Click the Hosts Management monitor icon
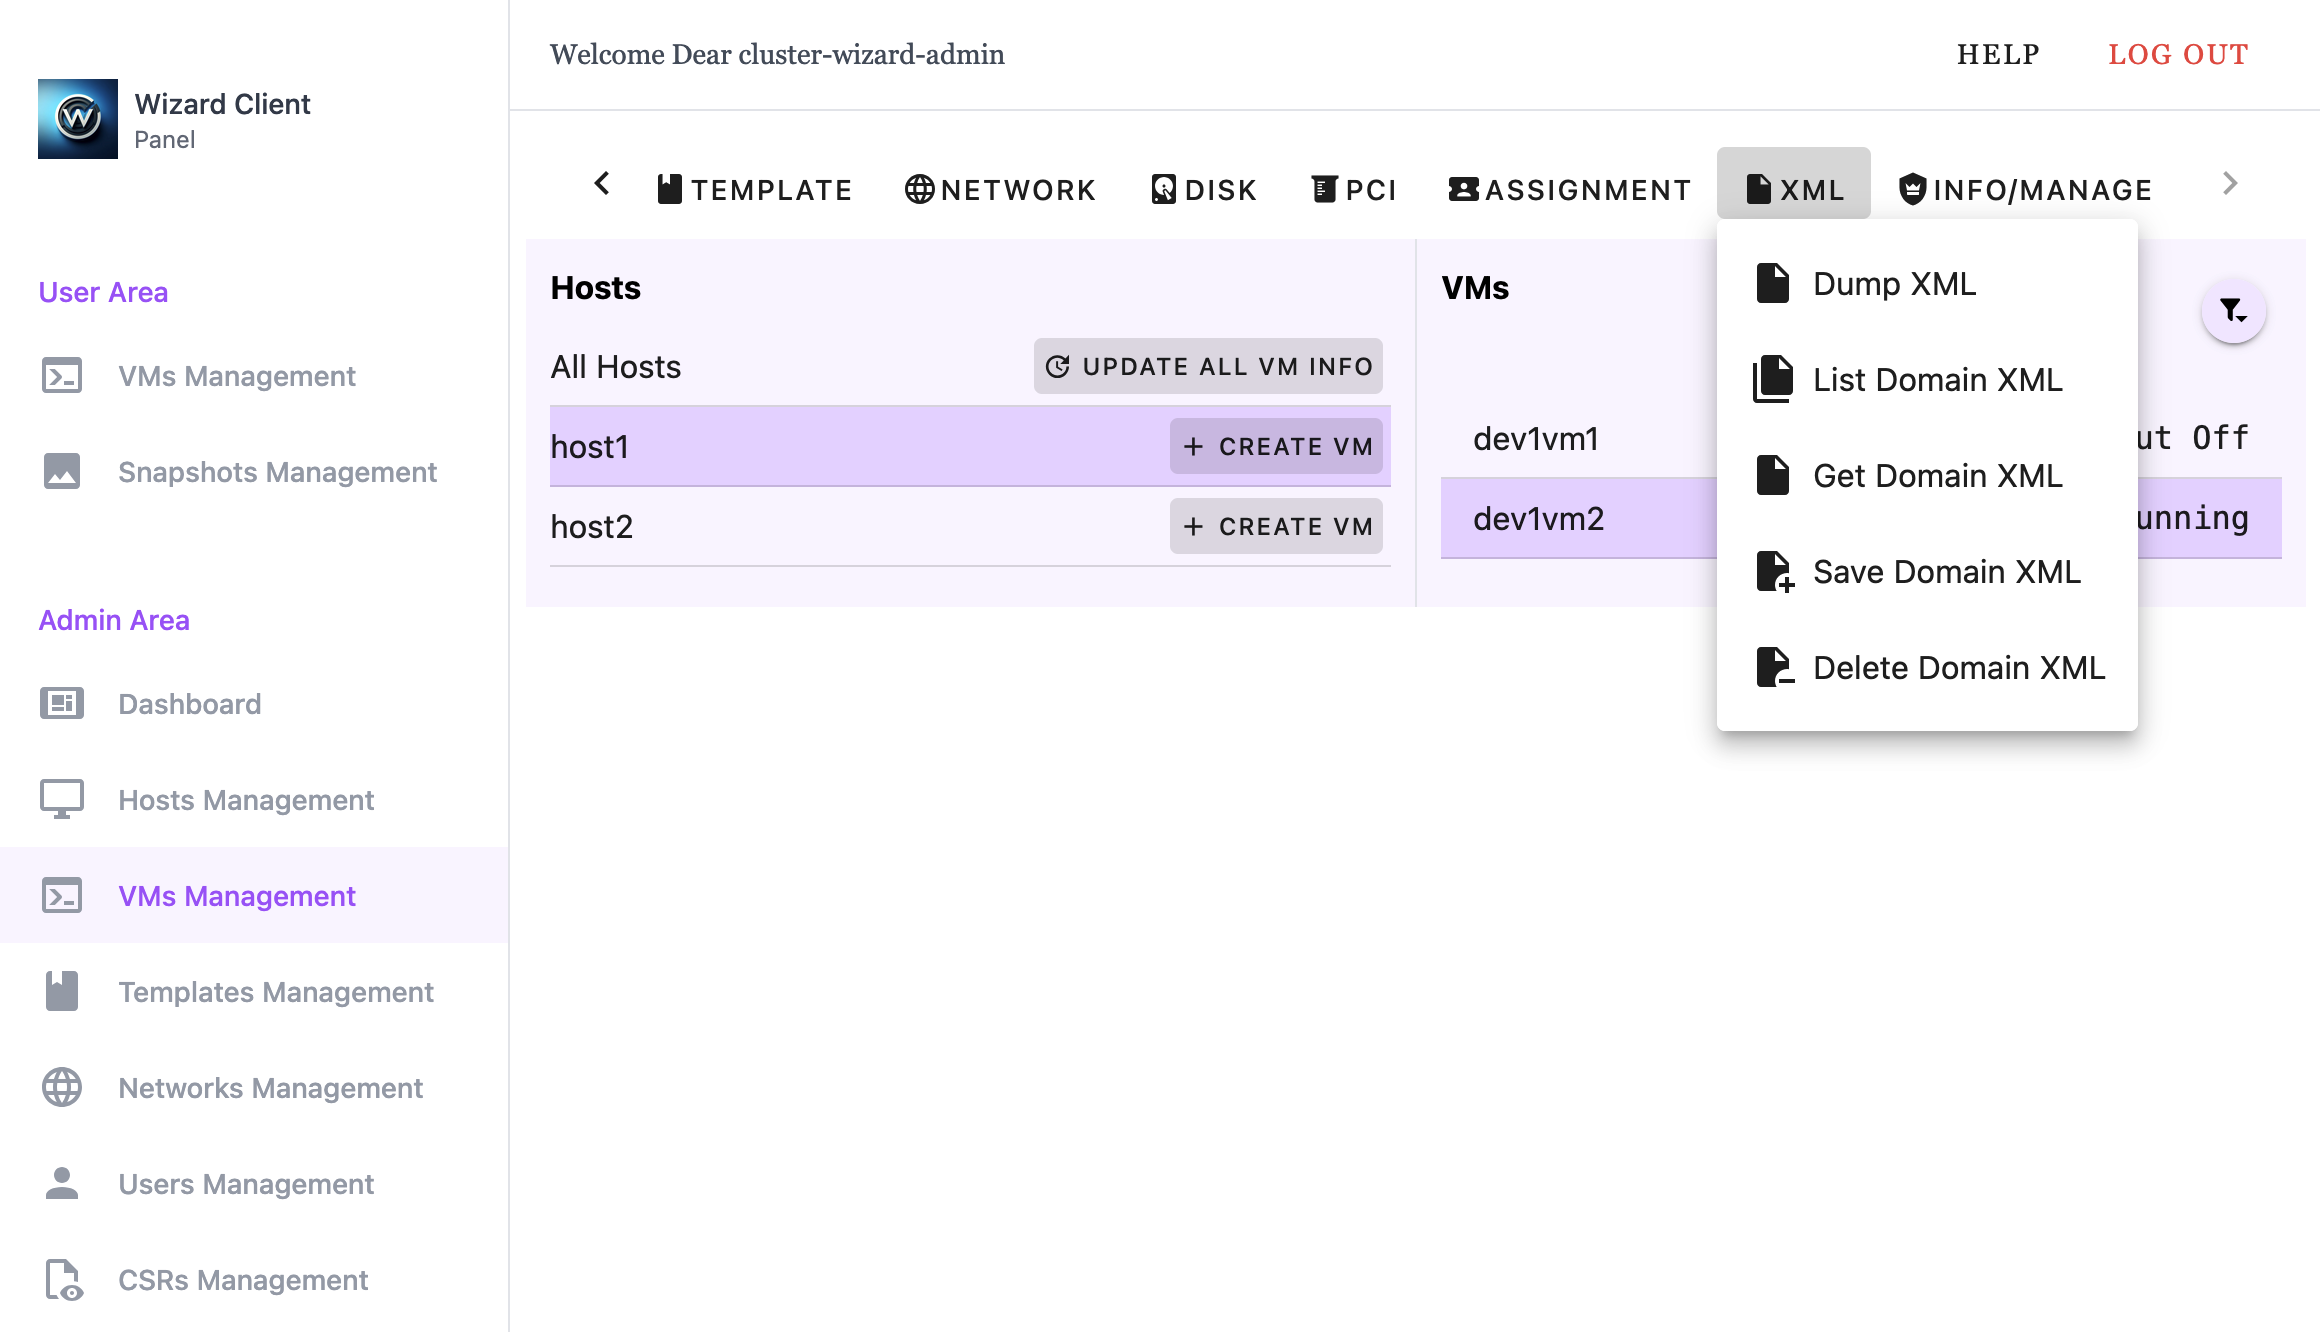The image size is (2320, 1332). click(62, 800)
